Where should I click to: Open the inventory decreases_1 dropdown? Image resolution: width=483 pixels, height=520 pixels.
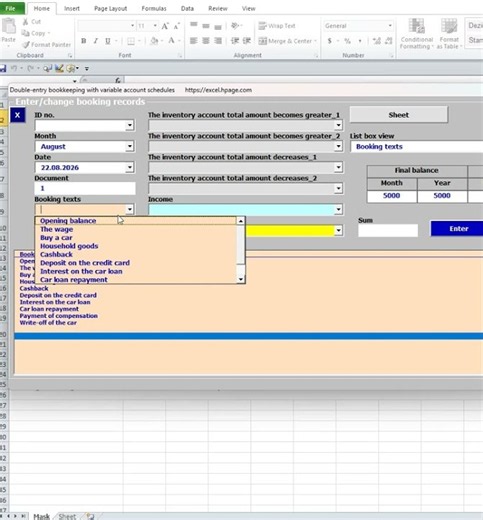click(338, 167)
